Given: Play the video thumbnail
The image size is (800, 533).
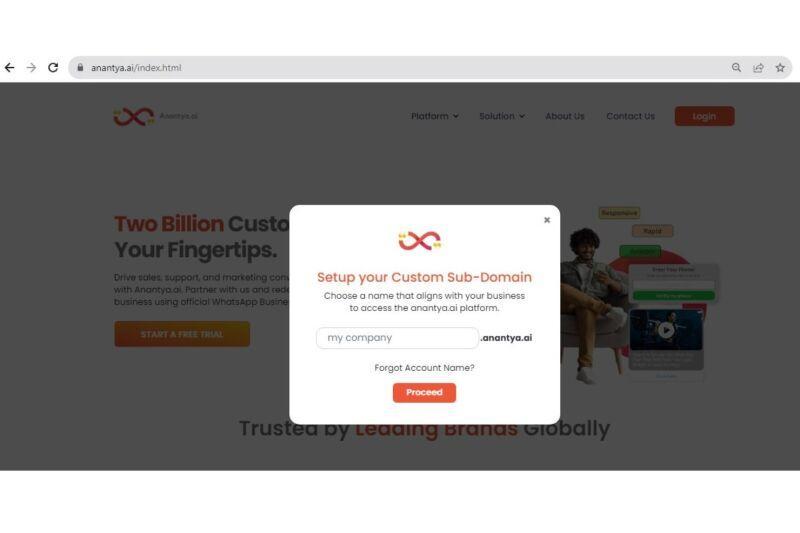Looking at the screenshot, I should [x=666, y=330].
